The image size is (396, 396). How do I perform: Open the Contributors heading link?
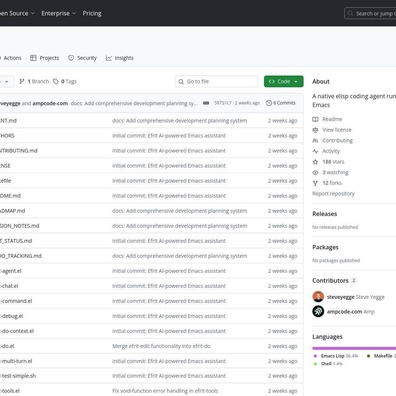point(330,281)
